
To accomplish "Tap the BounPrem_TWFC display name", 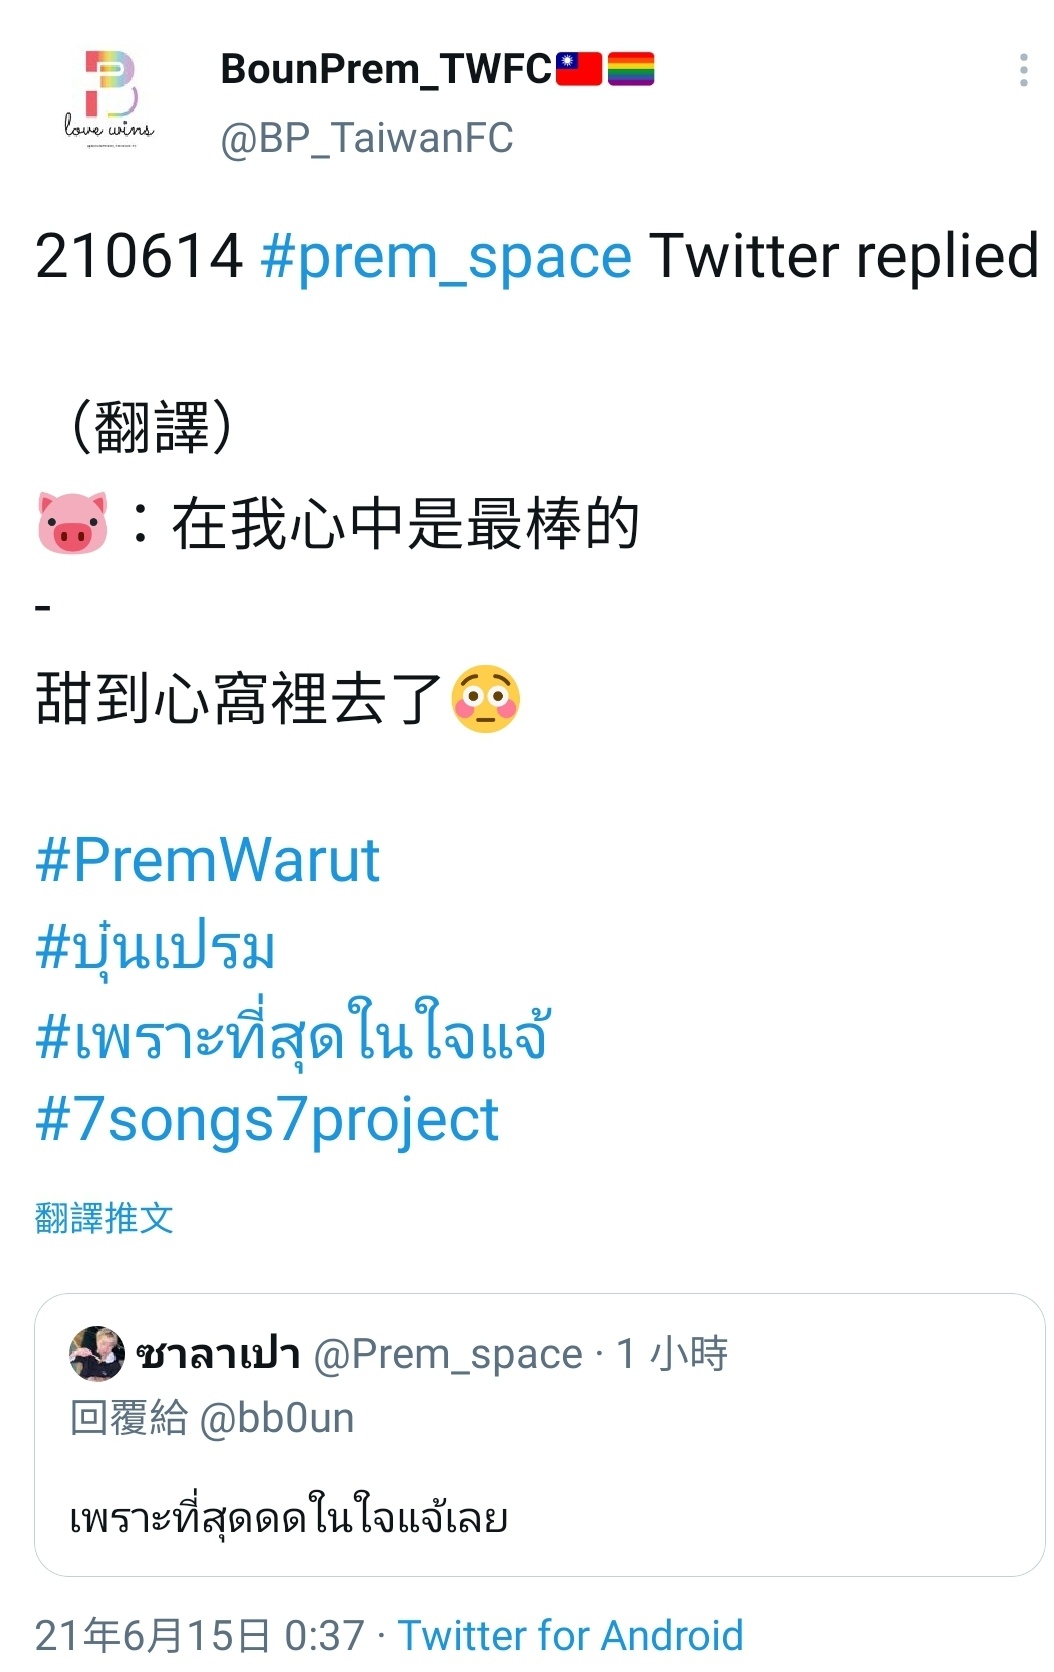I will pyautogui.click(x=386, y=69).
